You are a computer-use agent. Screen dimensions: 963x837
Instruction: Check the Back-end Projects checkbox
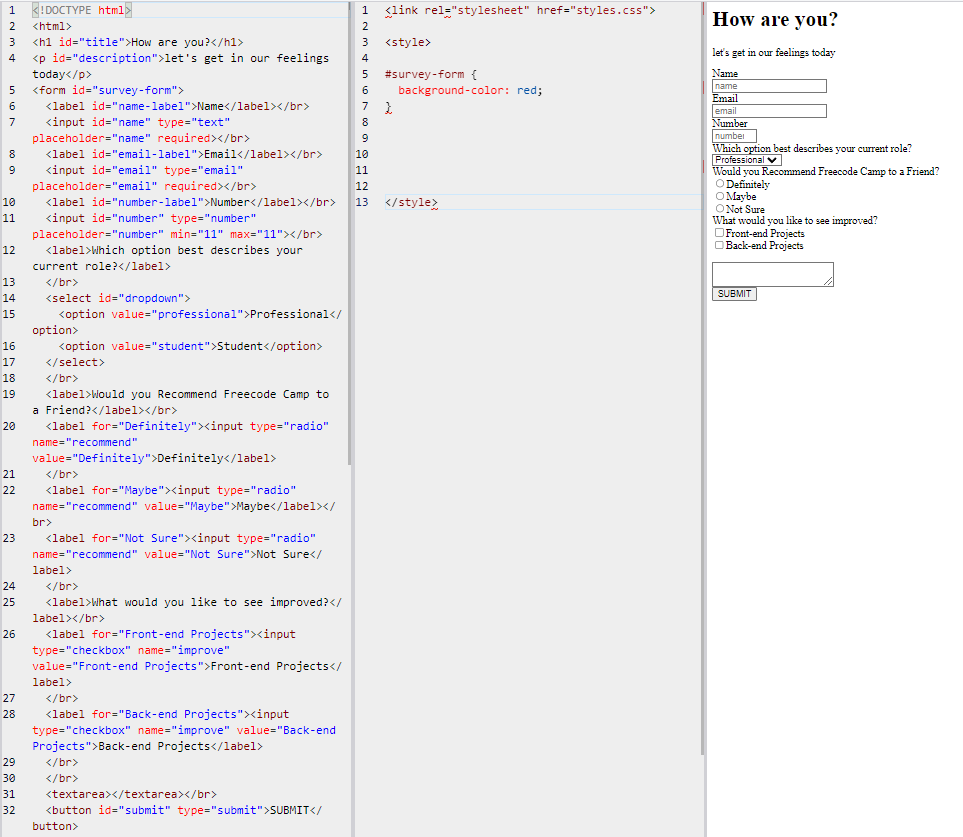pos(719,245)
